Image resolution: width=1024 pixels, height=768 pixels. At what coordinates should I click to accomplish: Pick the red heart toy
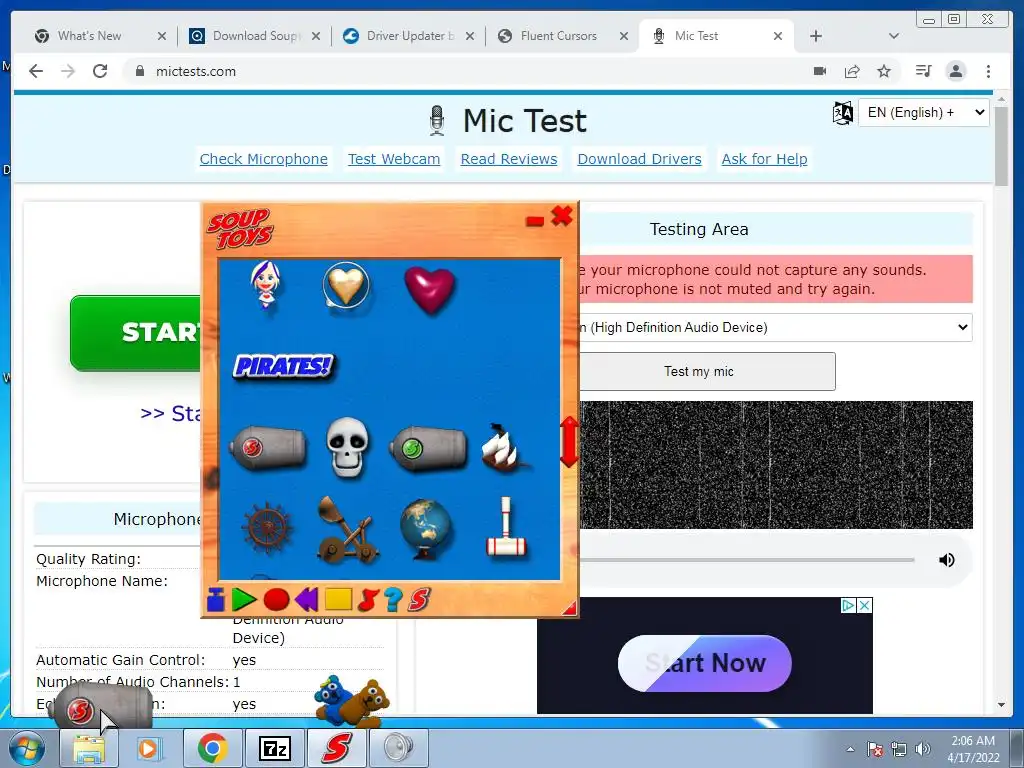tap(429, 289)
